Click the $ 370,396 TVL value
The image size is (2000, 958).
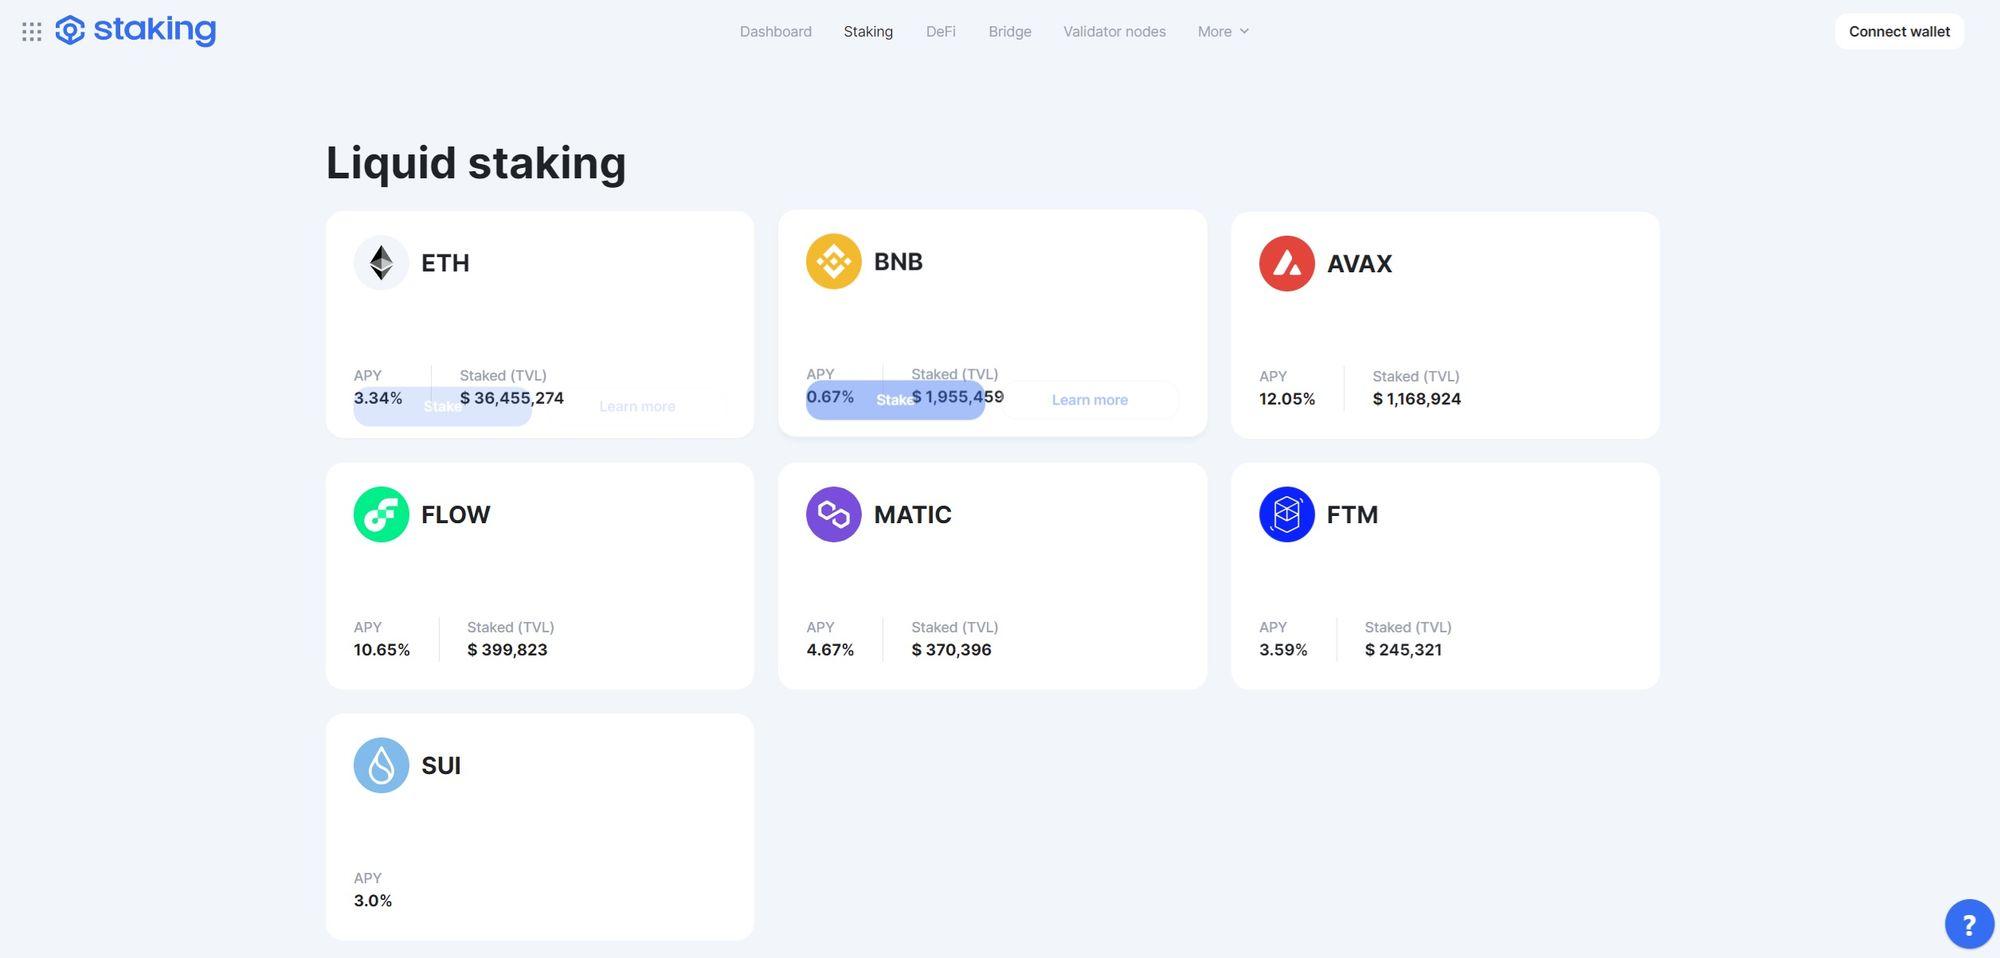[951, 650]
